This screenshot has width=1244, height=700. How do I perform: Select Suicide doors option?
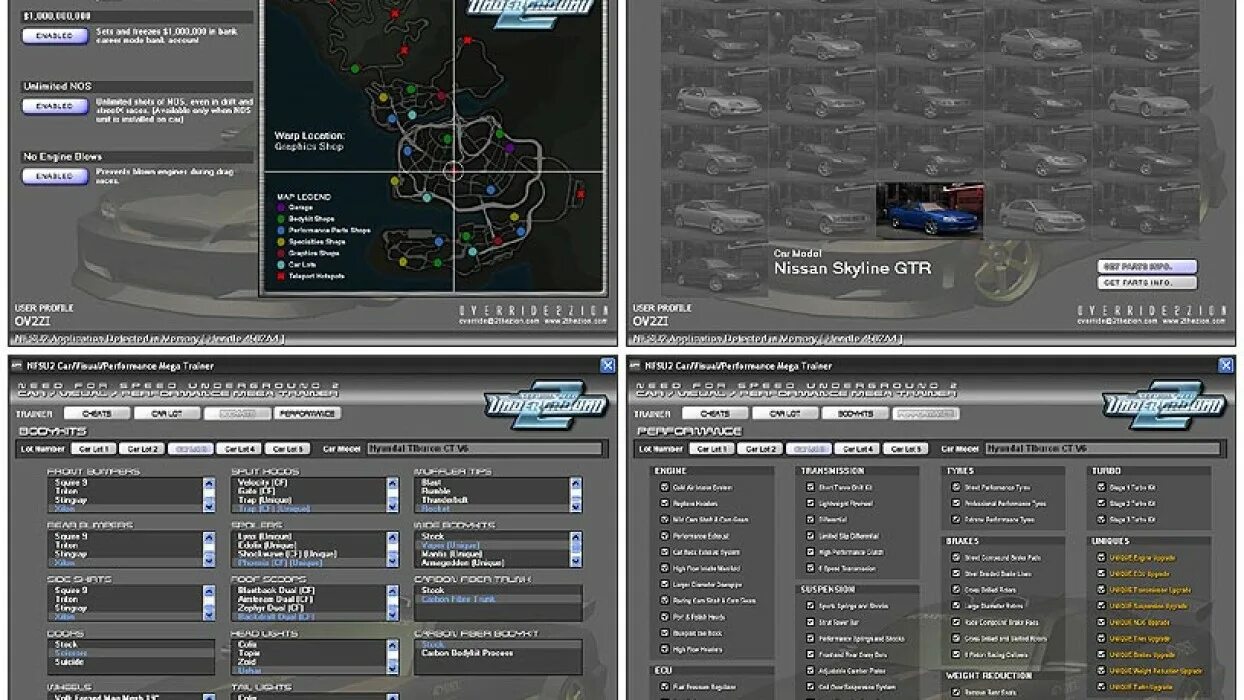(x=70, y=662)
